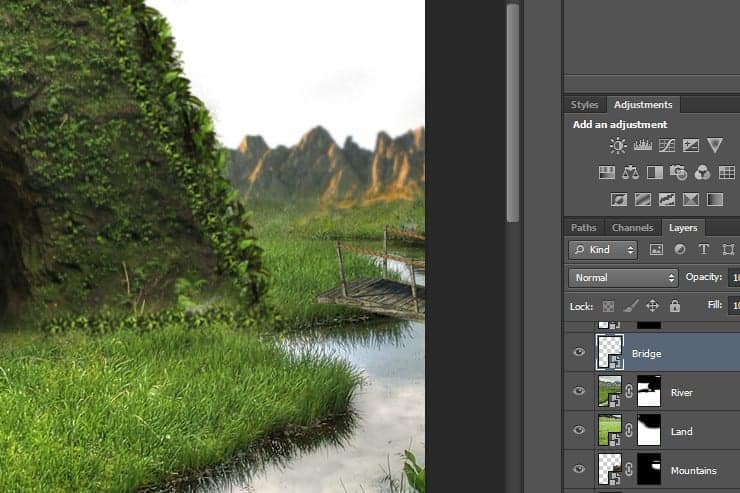Hide the Bridge layer
This screenshot has height=493, width=740.
[578, 353]
